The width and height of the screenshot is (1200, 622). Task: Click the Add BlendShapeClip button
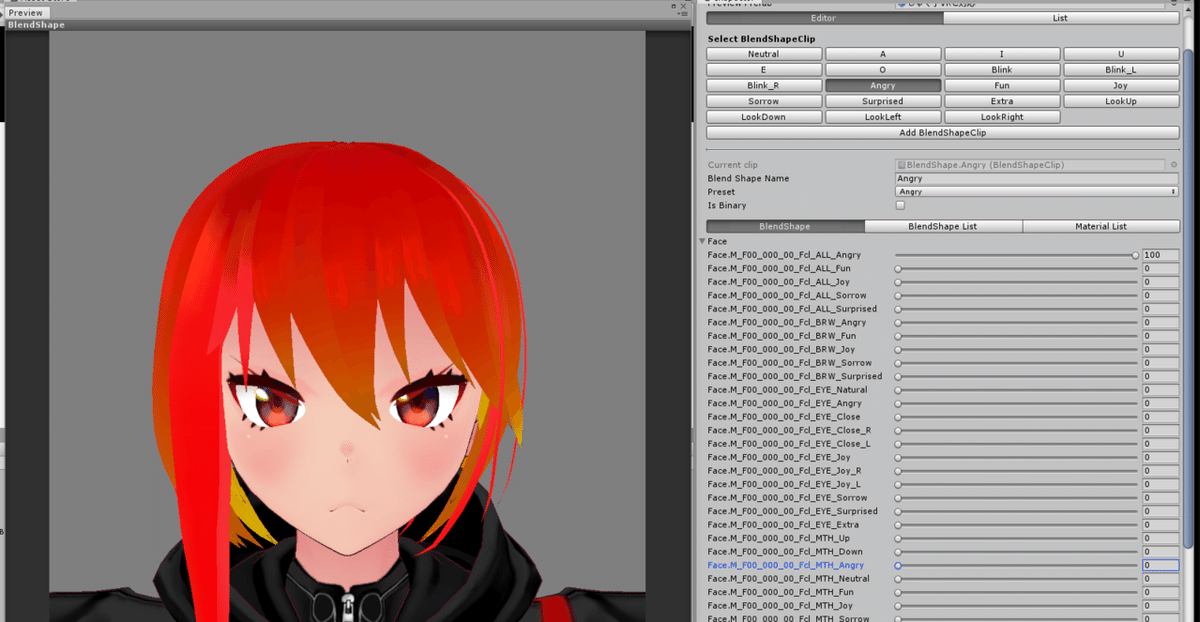pos(942,132)
